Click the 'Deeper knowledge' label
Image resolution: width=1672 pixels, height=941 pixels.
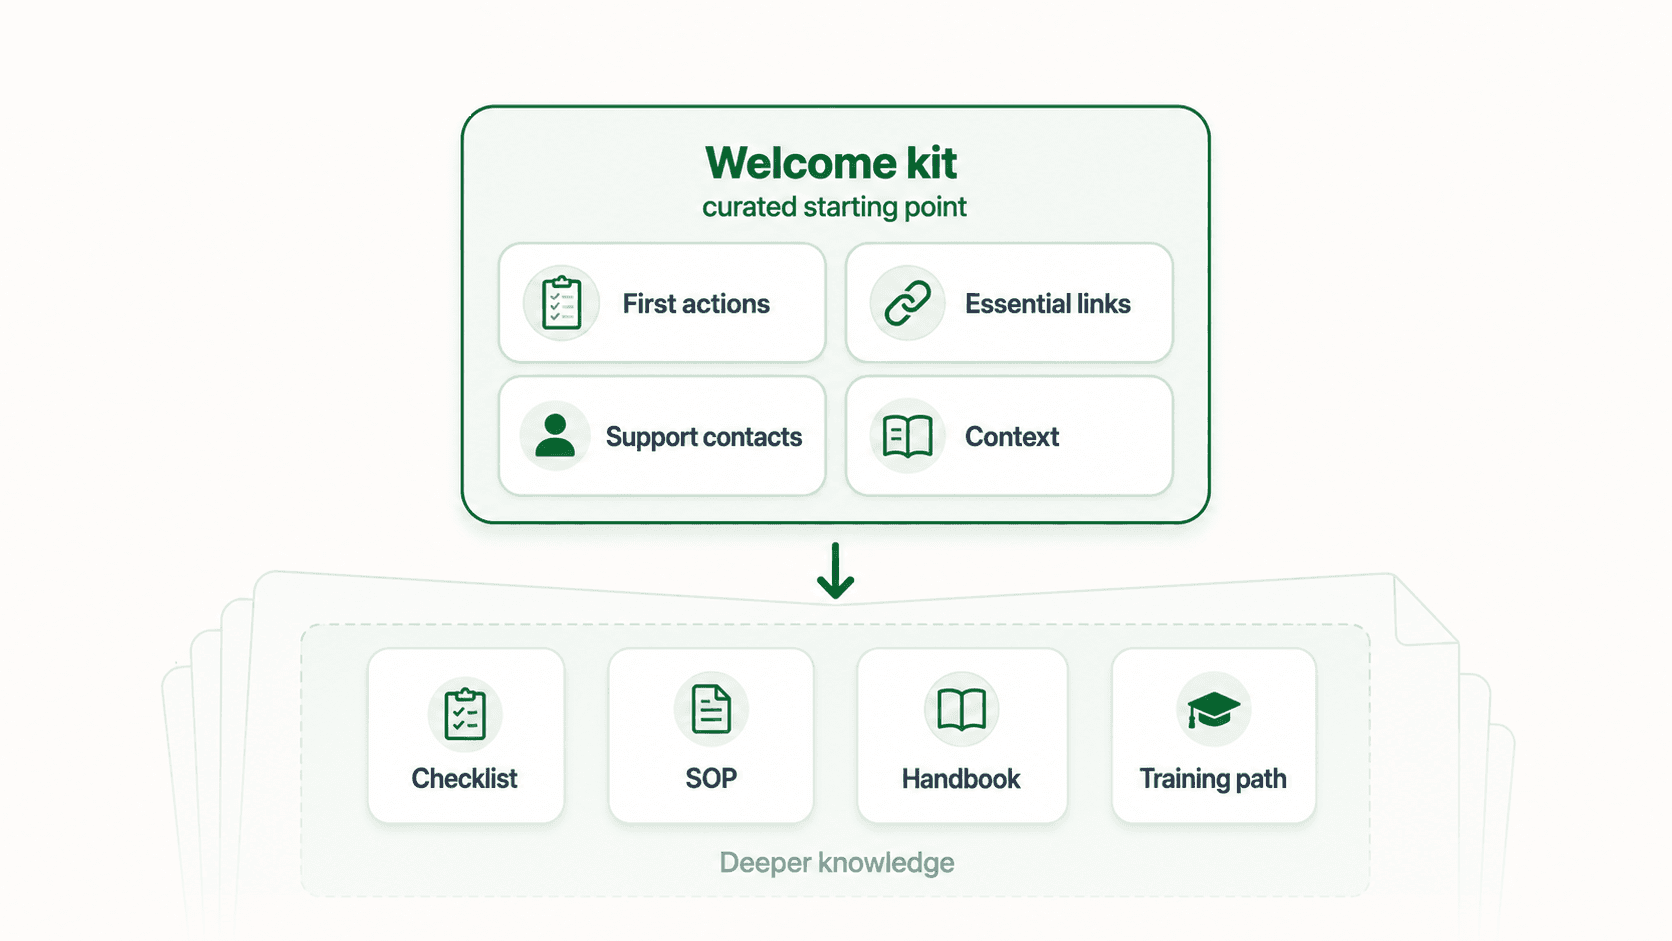pos(837,862)
